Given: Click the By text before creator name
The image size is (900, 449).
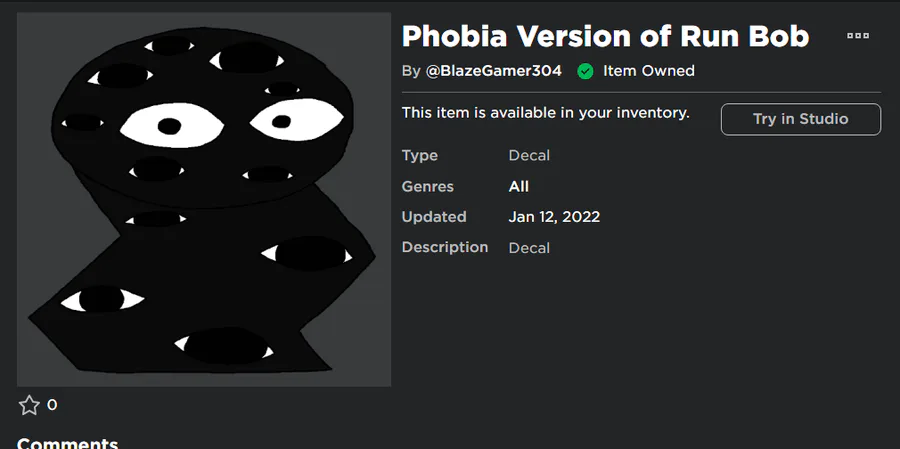Looking at the screenshot, I should click(x=411, y=71).
